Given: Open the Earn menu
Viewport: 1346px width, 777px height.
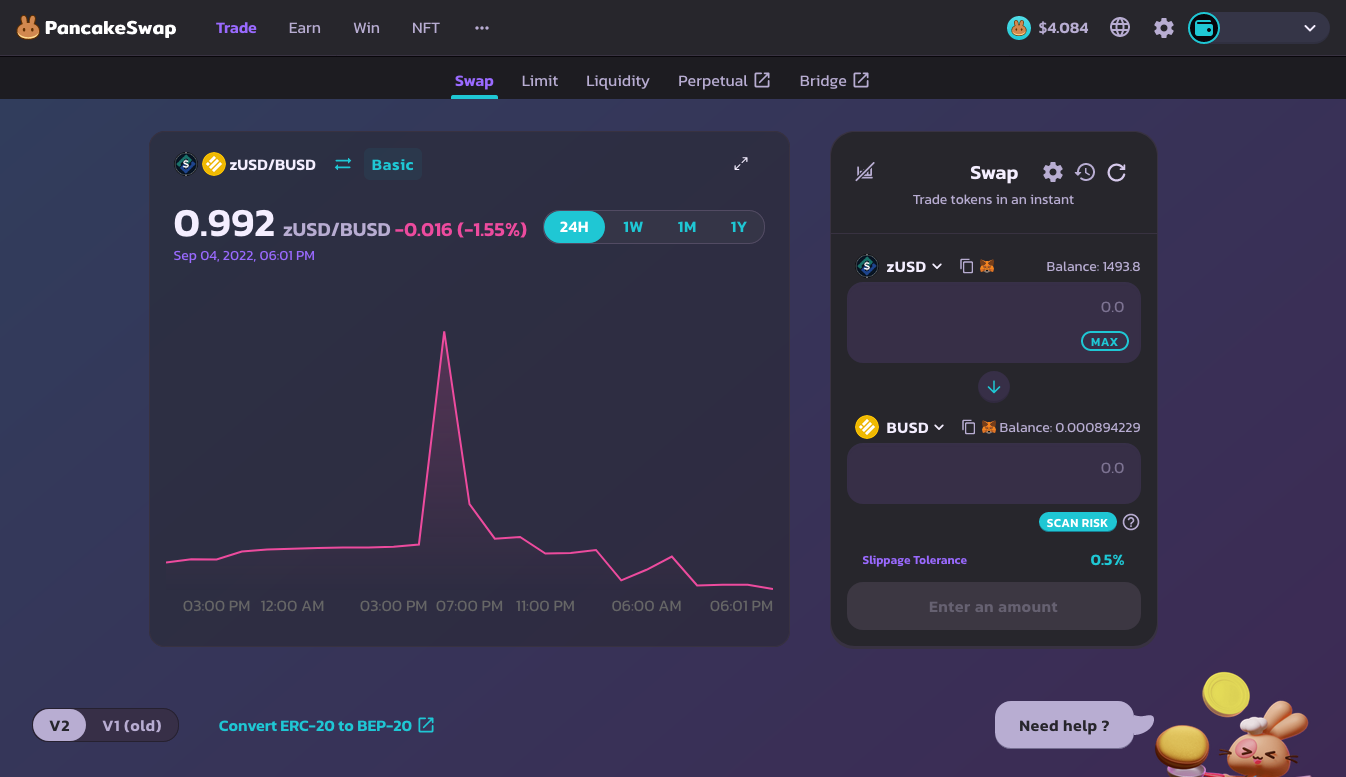Looking at the screenshot, I should [x=304, y=28].
